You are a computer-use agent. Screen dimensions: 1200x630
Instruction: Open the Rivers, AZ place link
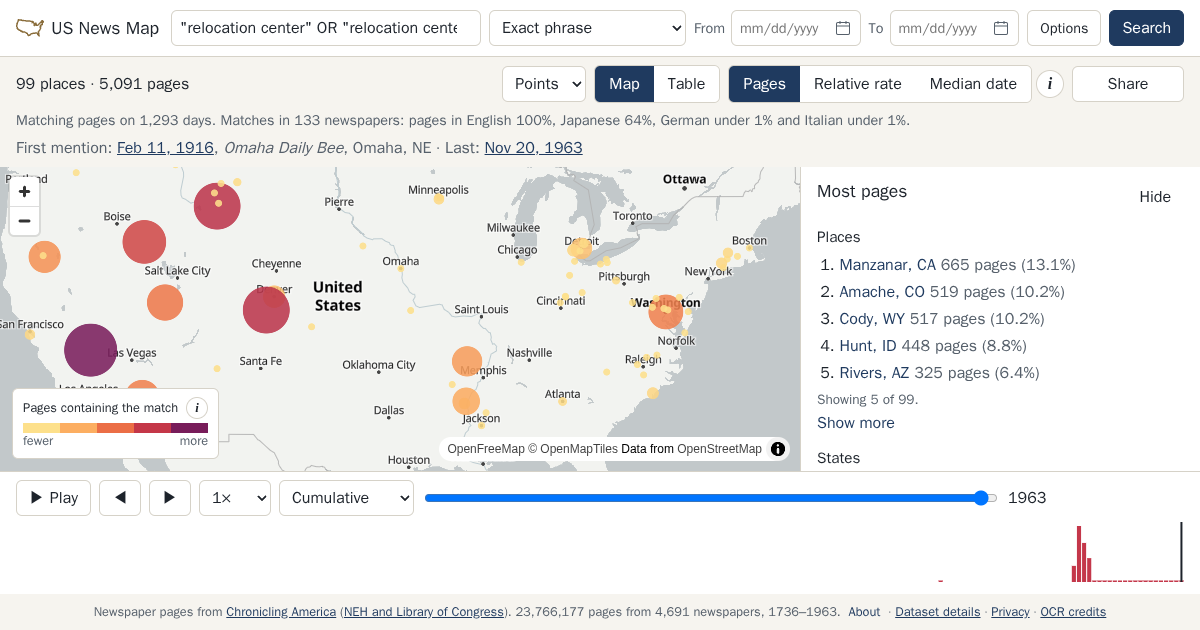875,373
